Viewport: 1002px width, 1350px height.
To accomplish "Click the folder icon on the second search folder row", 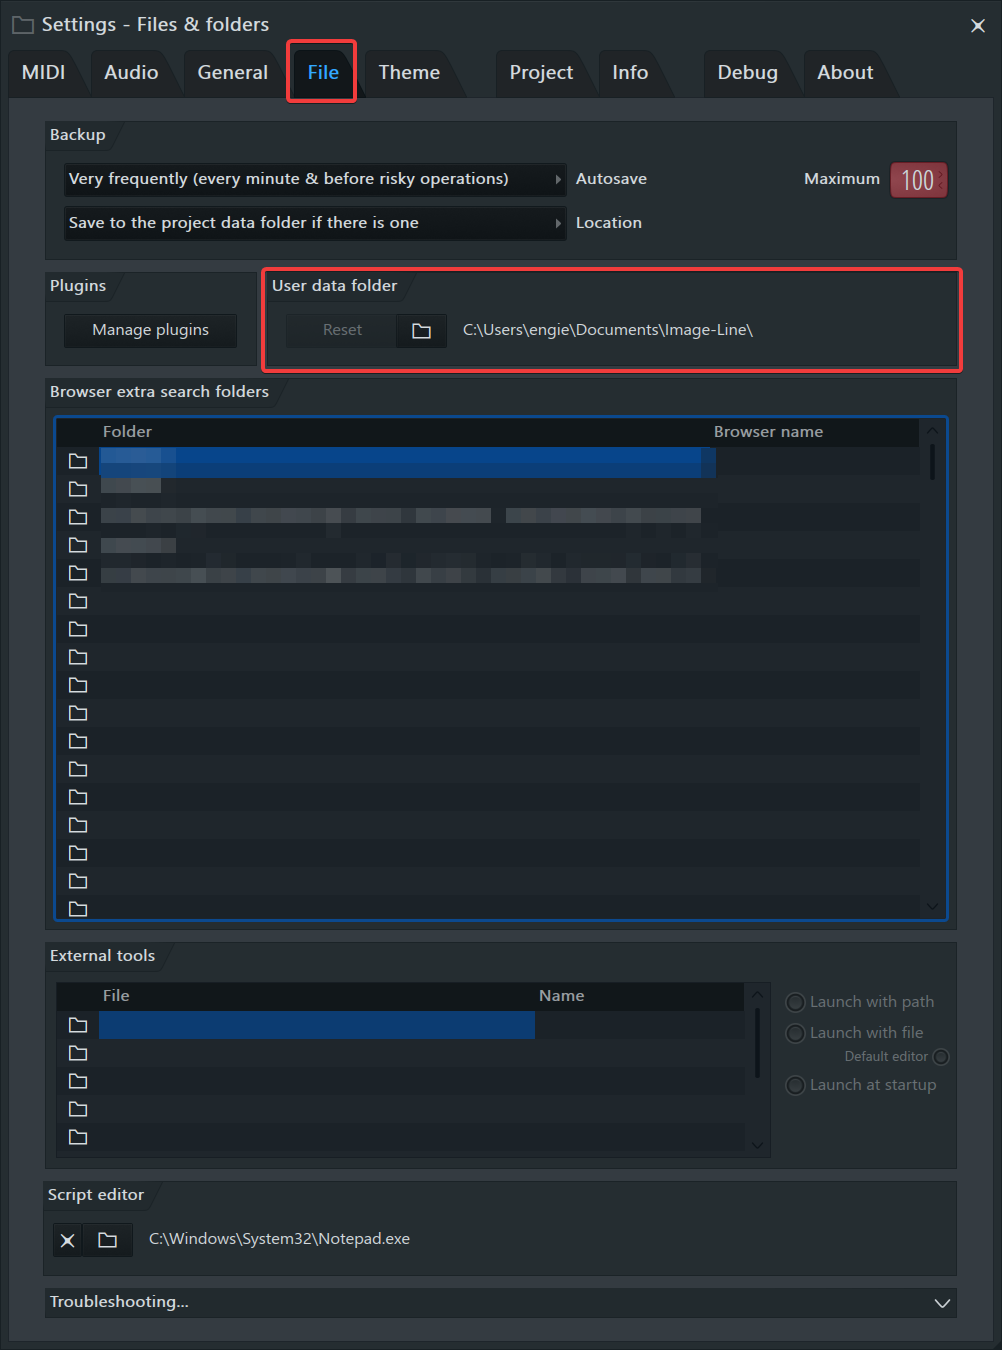I will pos(78,489).
